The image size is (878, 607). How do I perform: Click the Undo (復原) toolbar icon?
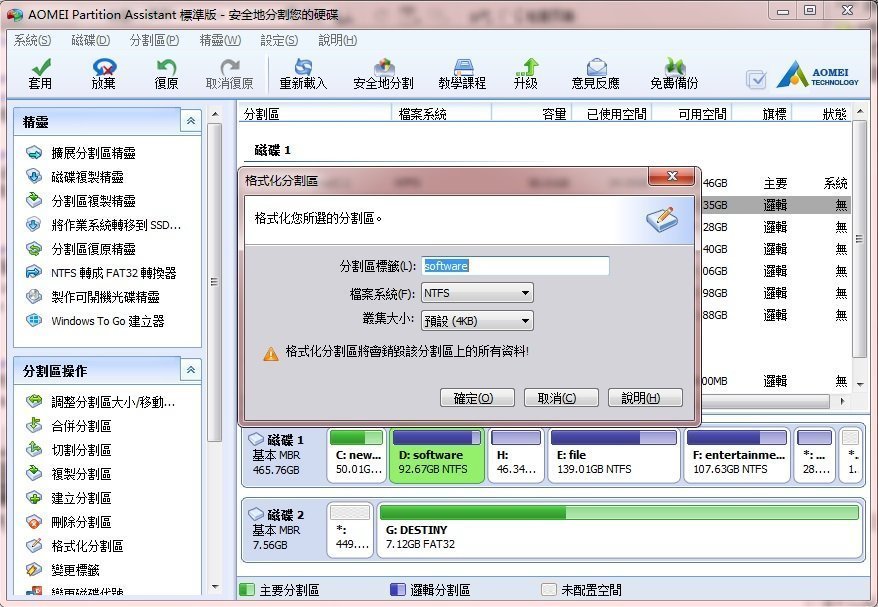[x=166, y=68]
